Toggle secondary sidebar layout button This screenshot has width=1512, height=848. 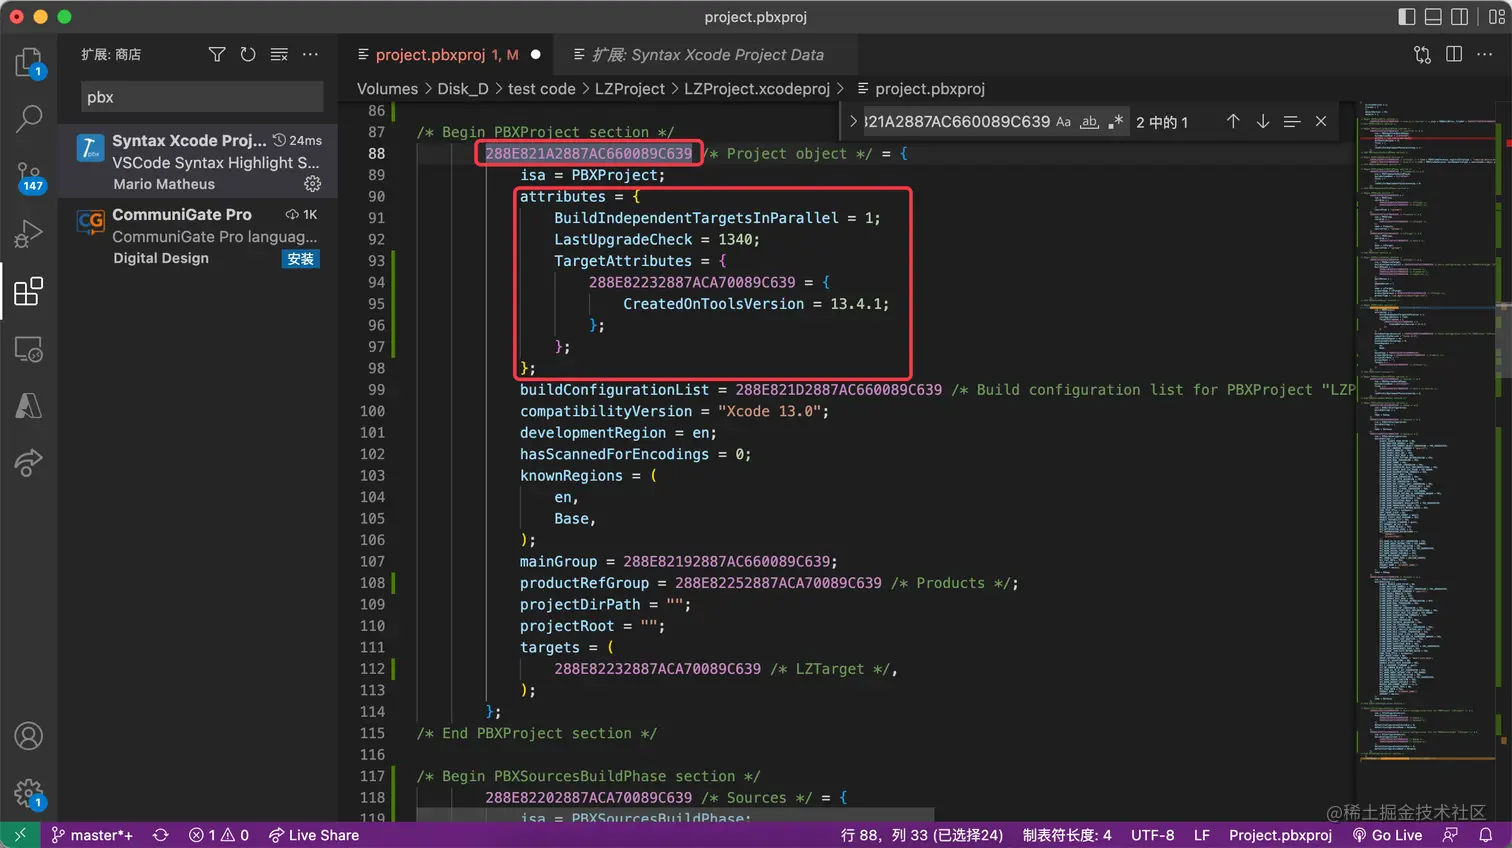tap(1460, 16)
